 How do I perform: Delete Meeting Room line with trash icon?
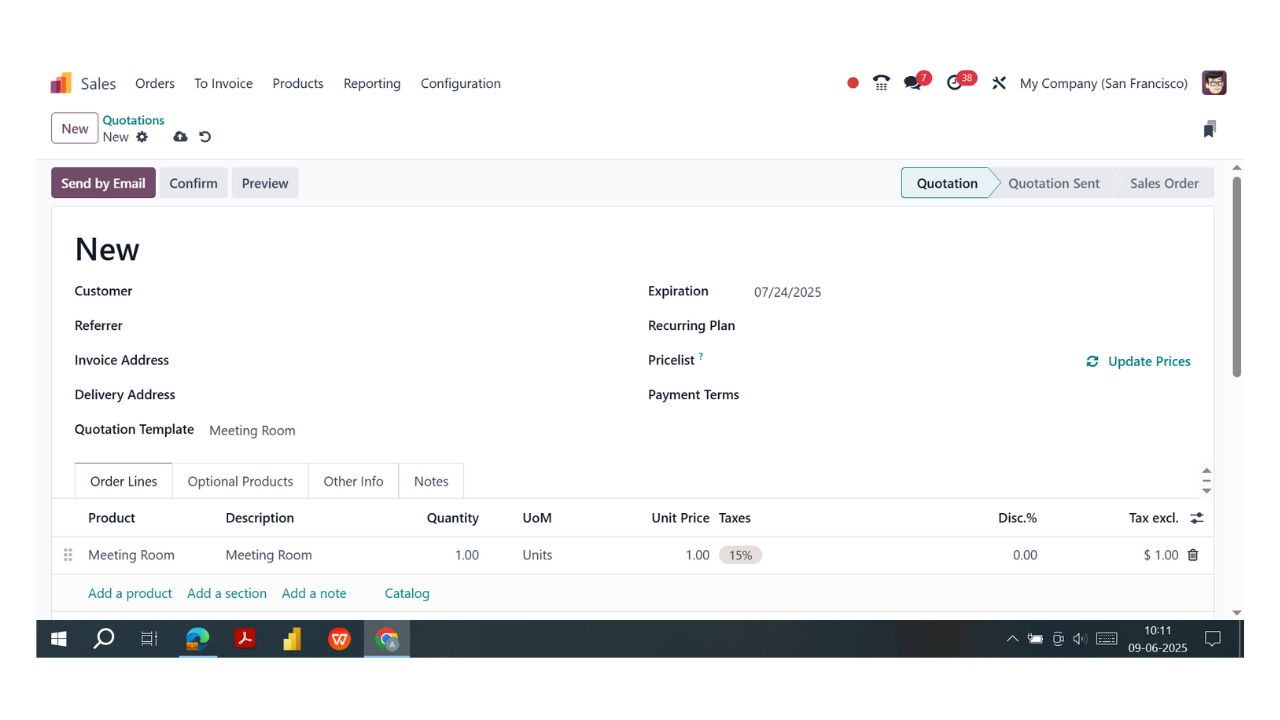[1192, 555]
